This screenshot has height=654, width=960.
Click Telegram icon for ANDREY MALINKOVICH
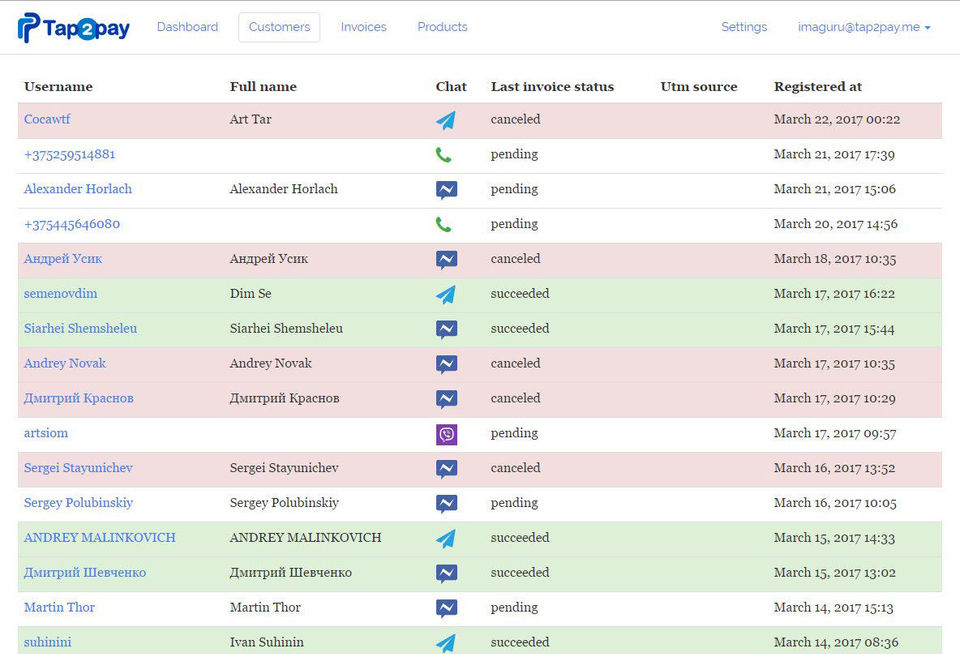point(446,538)
